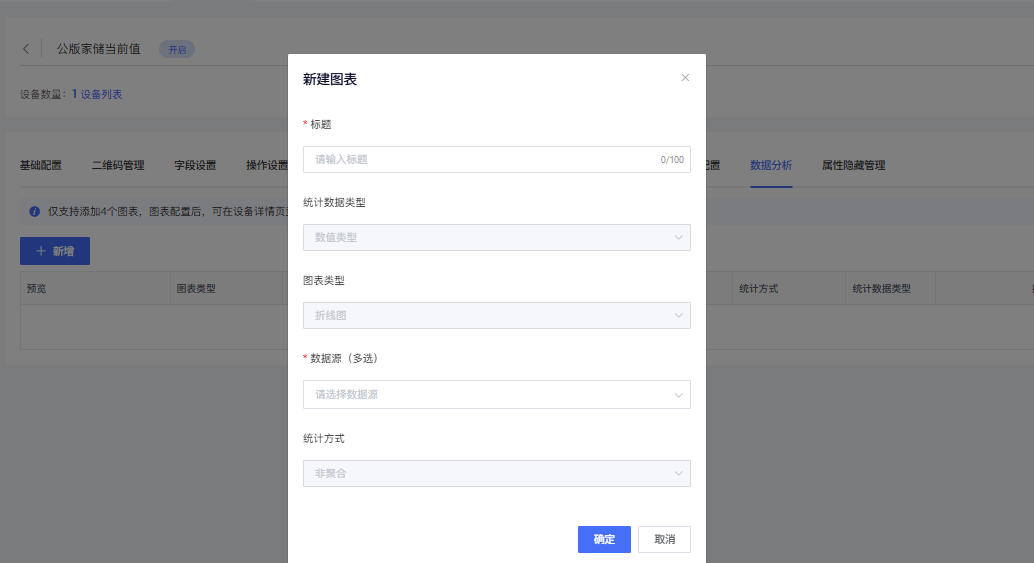Open the 字段设置 tab

[x=195, y=166]
